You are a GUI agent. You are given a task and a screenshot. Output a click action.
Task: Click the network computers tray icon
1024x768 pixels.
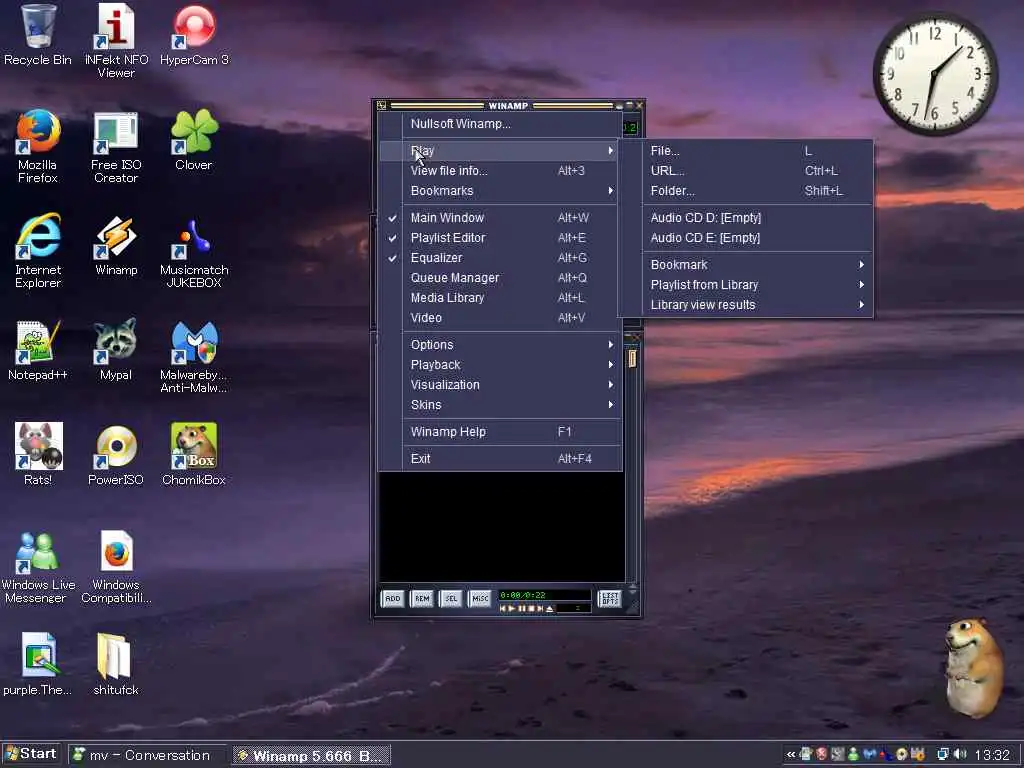[x=942, y=754]
